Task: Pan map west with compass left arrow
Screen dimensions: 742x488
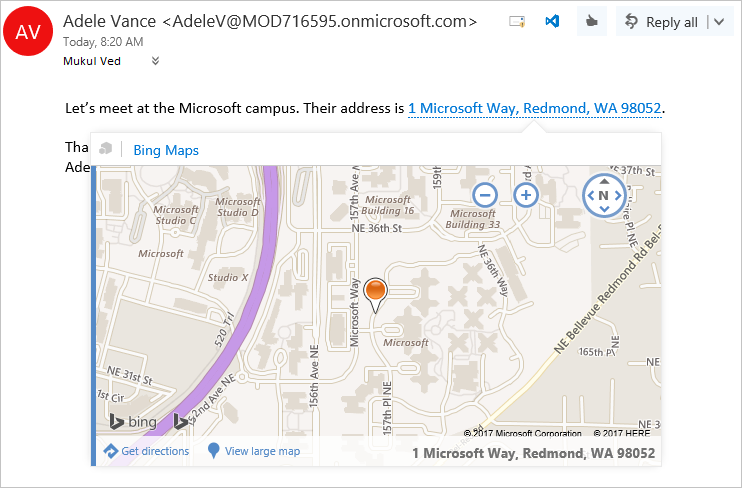Action: [591, 195]
